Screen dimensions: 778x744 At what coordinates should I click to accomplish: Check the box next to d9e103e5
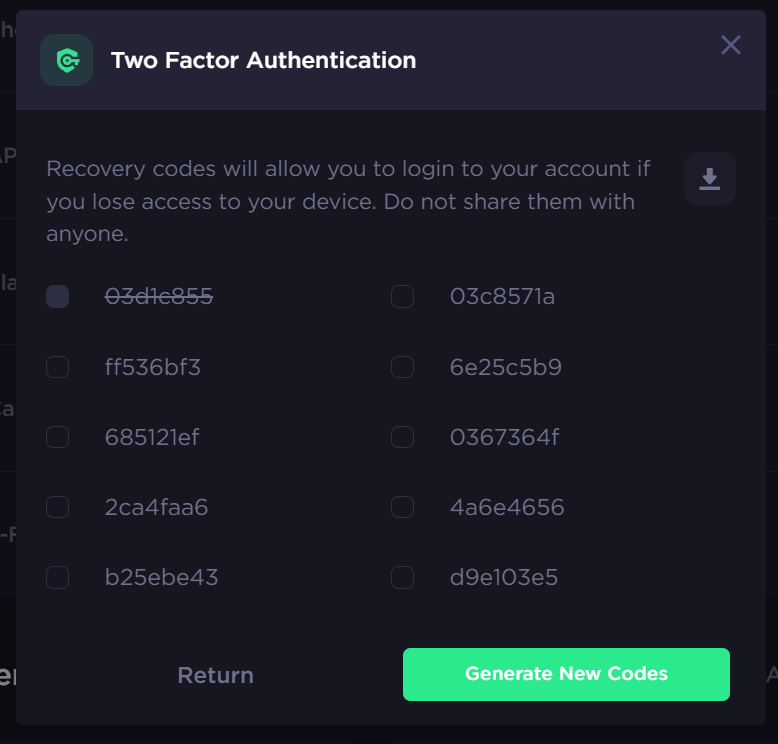(402, 577)
